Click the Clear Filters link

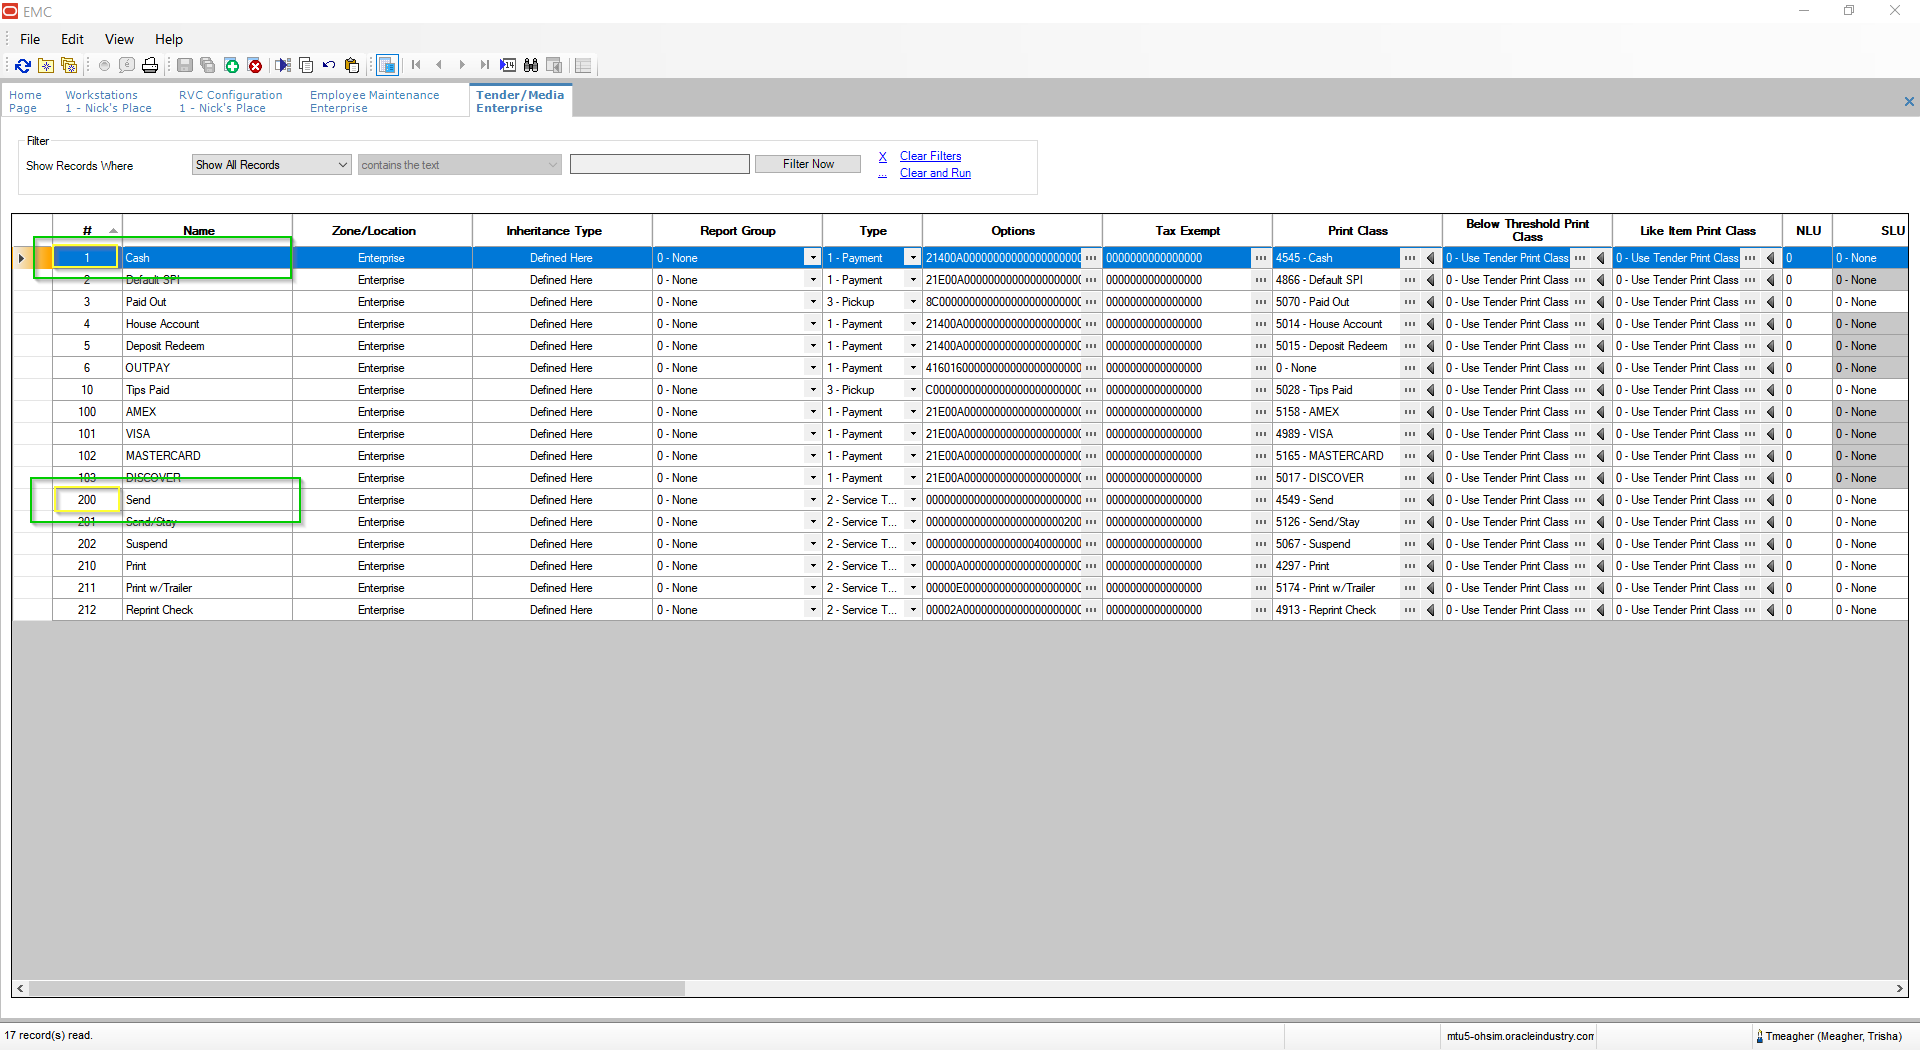coord(930,156)
